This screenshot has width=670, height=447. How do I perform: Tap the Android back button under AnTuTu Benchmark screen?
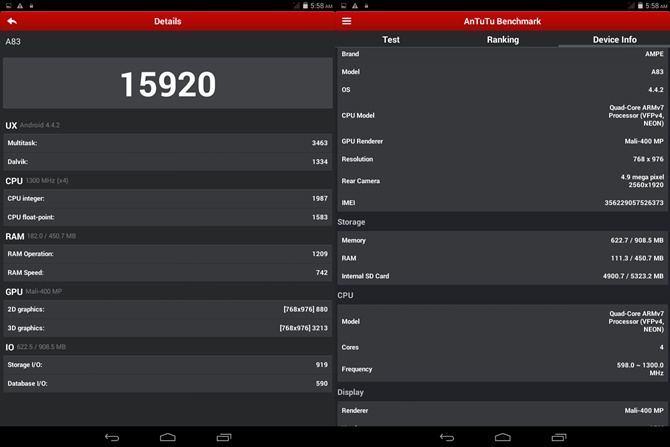[447, 437]
